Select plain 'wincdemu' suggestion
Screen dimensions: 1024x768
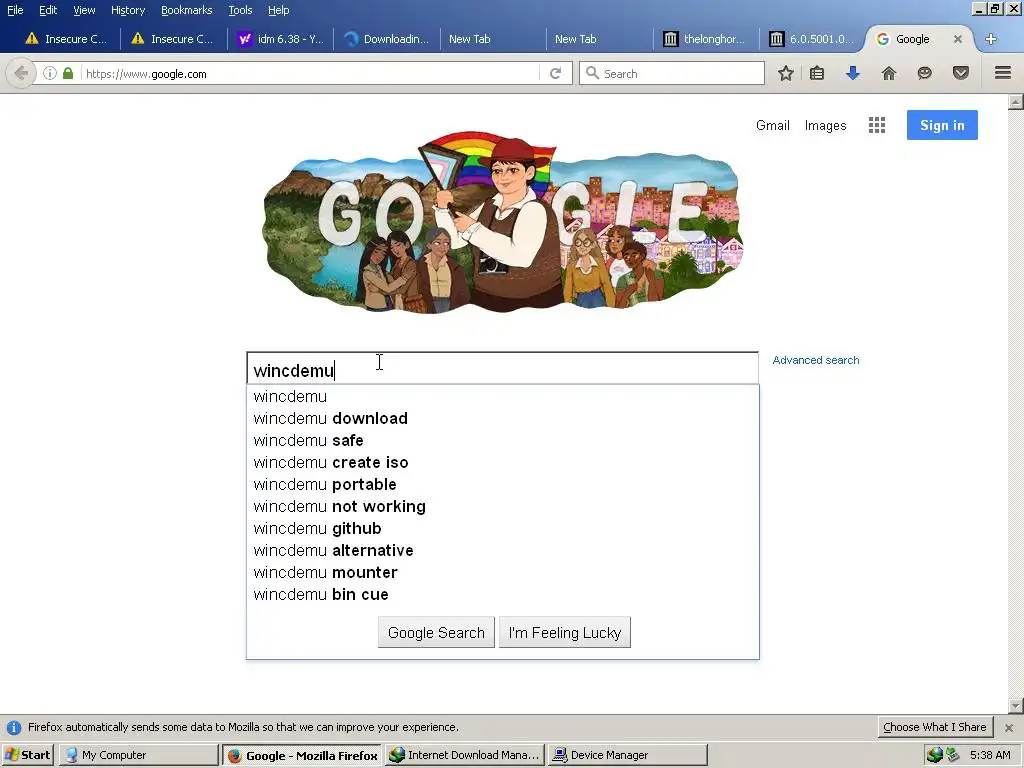click(x=503, y=396)
